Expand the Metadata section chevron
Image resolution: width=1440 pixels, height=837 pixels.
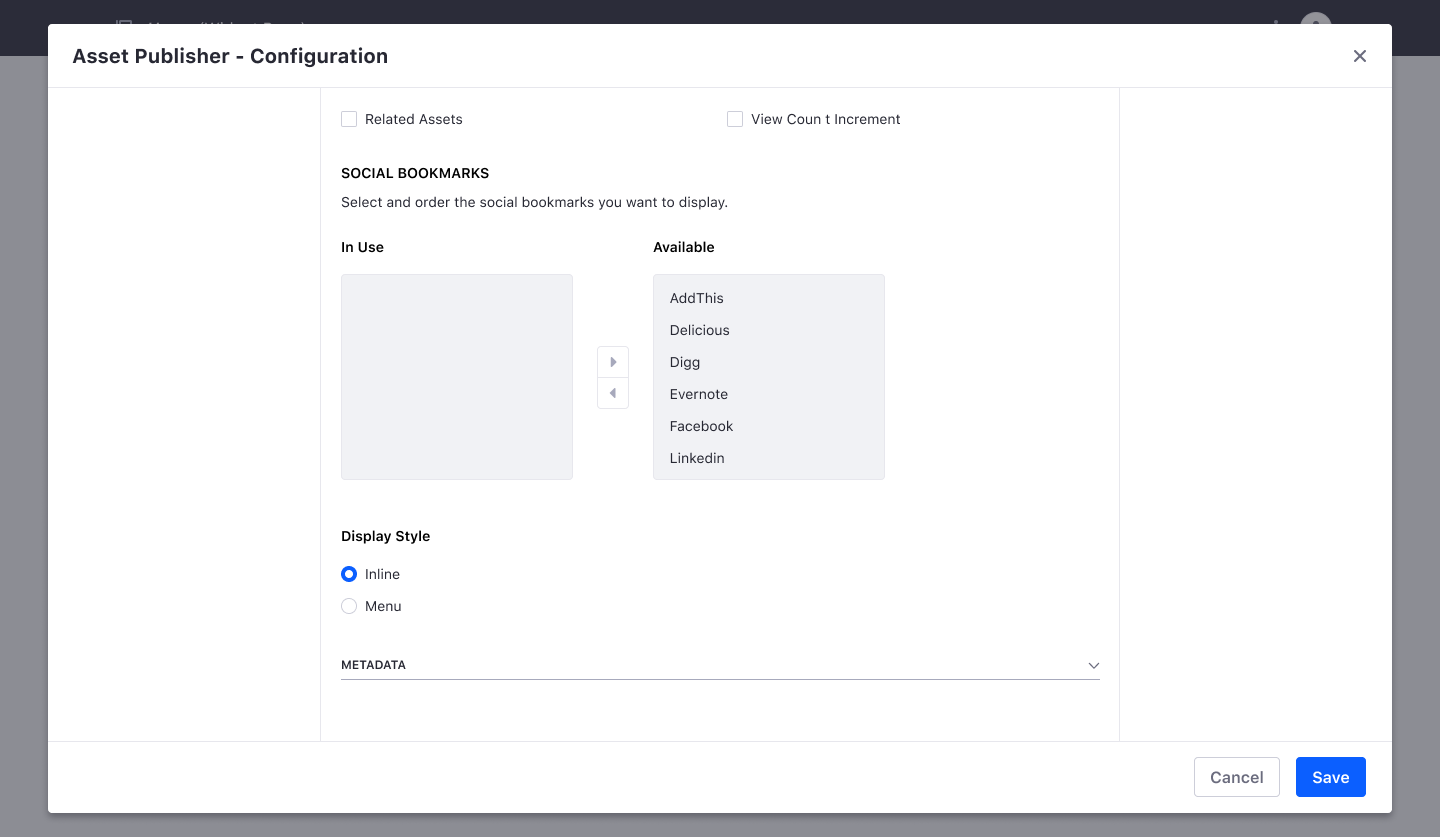click(x=1093, y=665)
